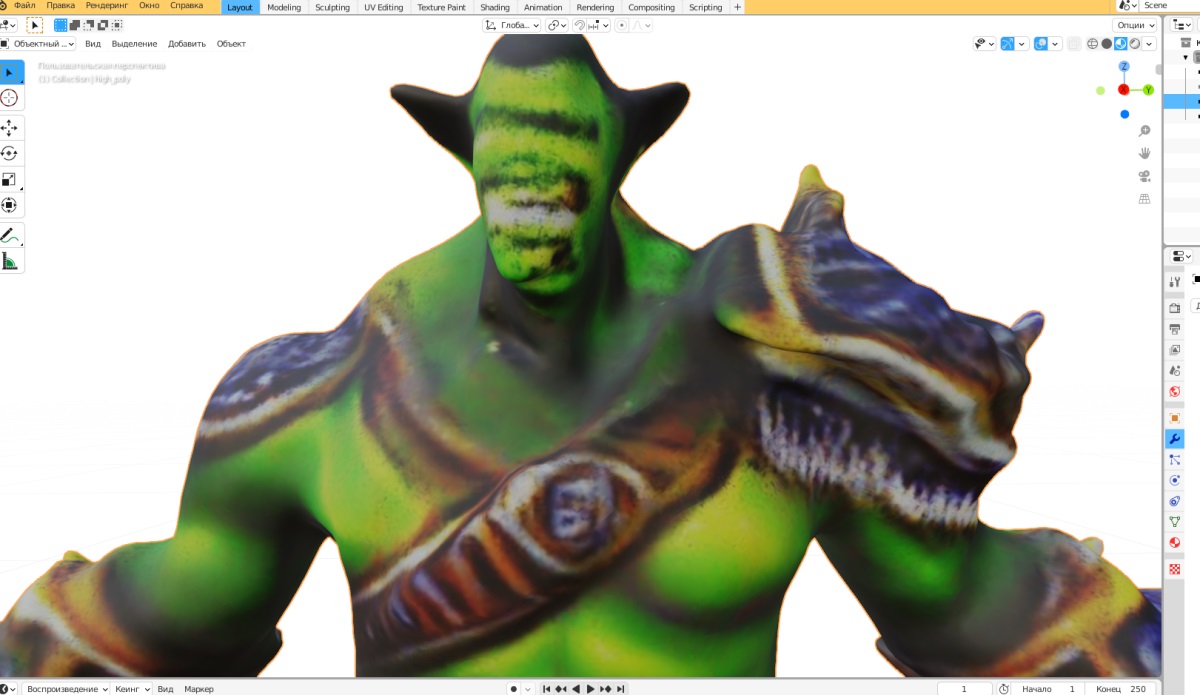Open the Объектный mode dropdown
Image resolution: width=1200 pixels, height=695 pixels.
pos(38,44)
